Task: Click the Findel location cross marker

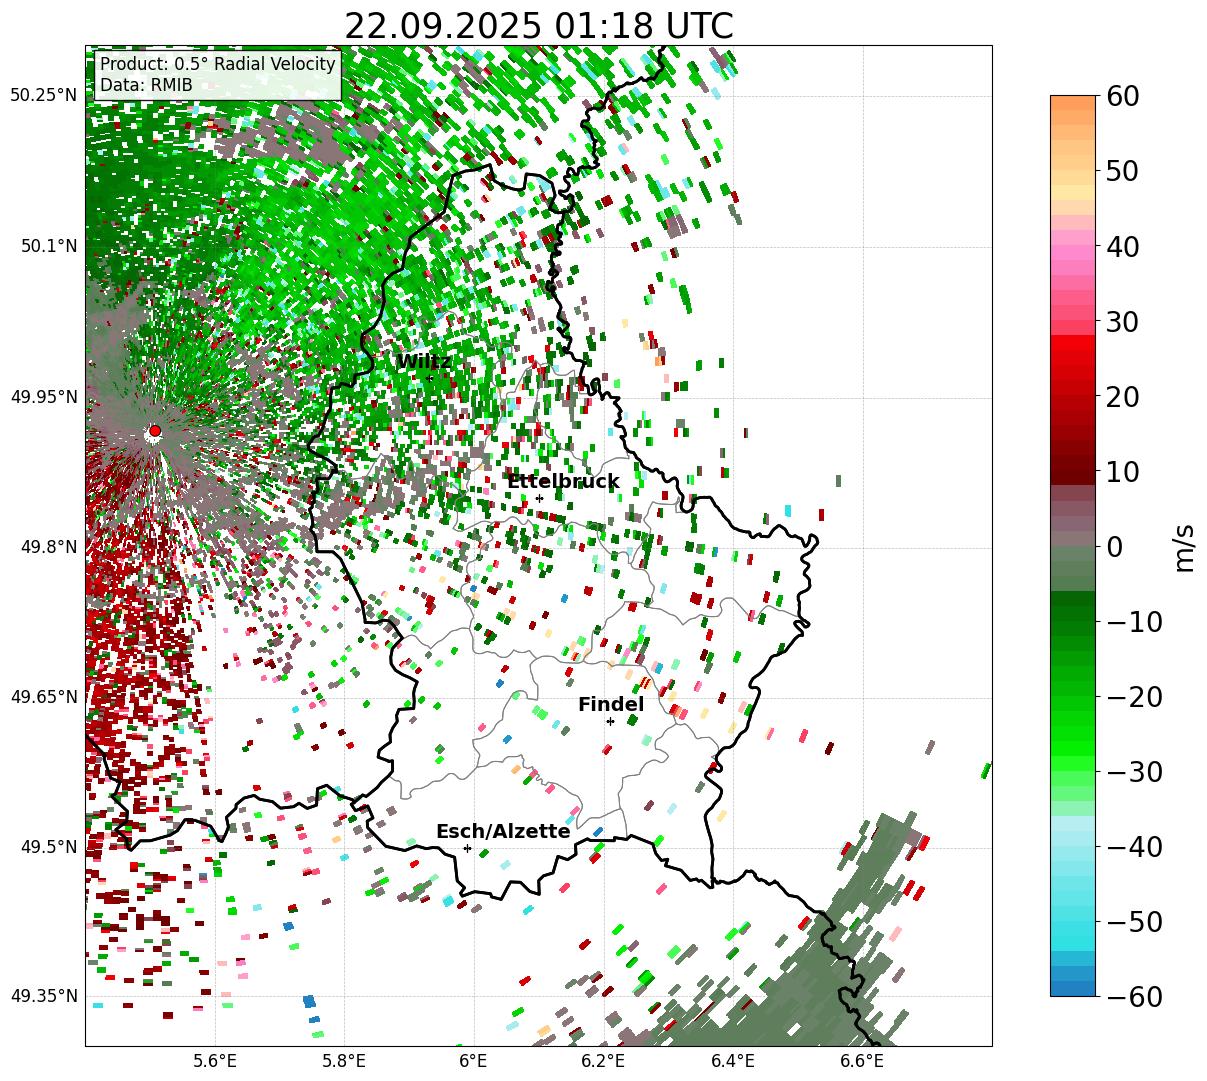Action: pos(610,721)
